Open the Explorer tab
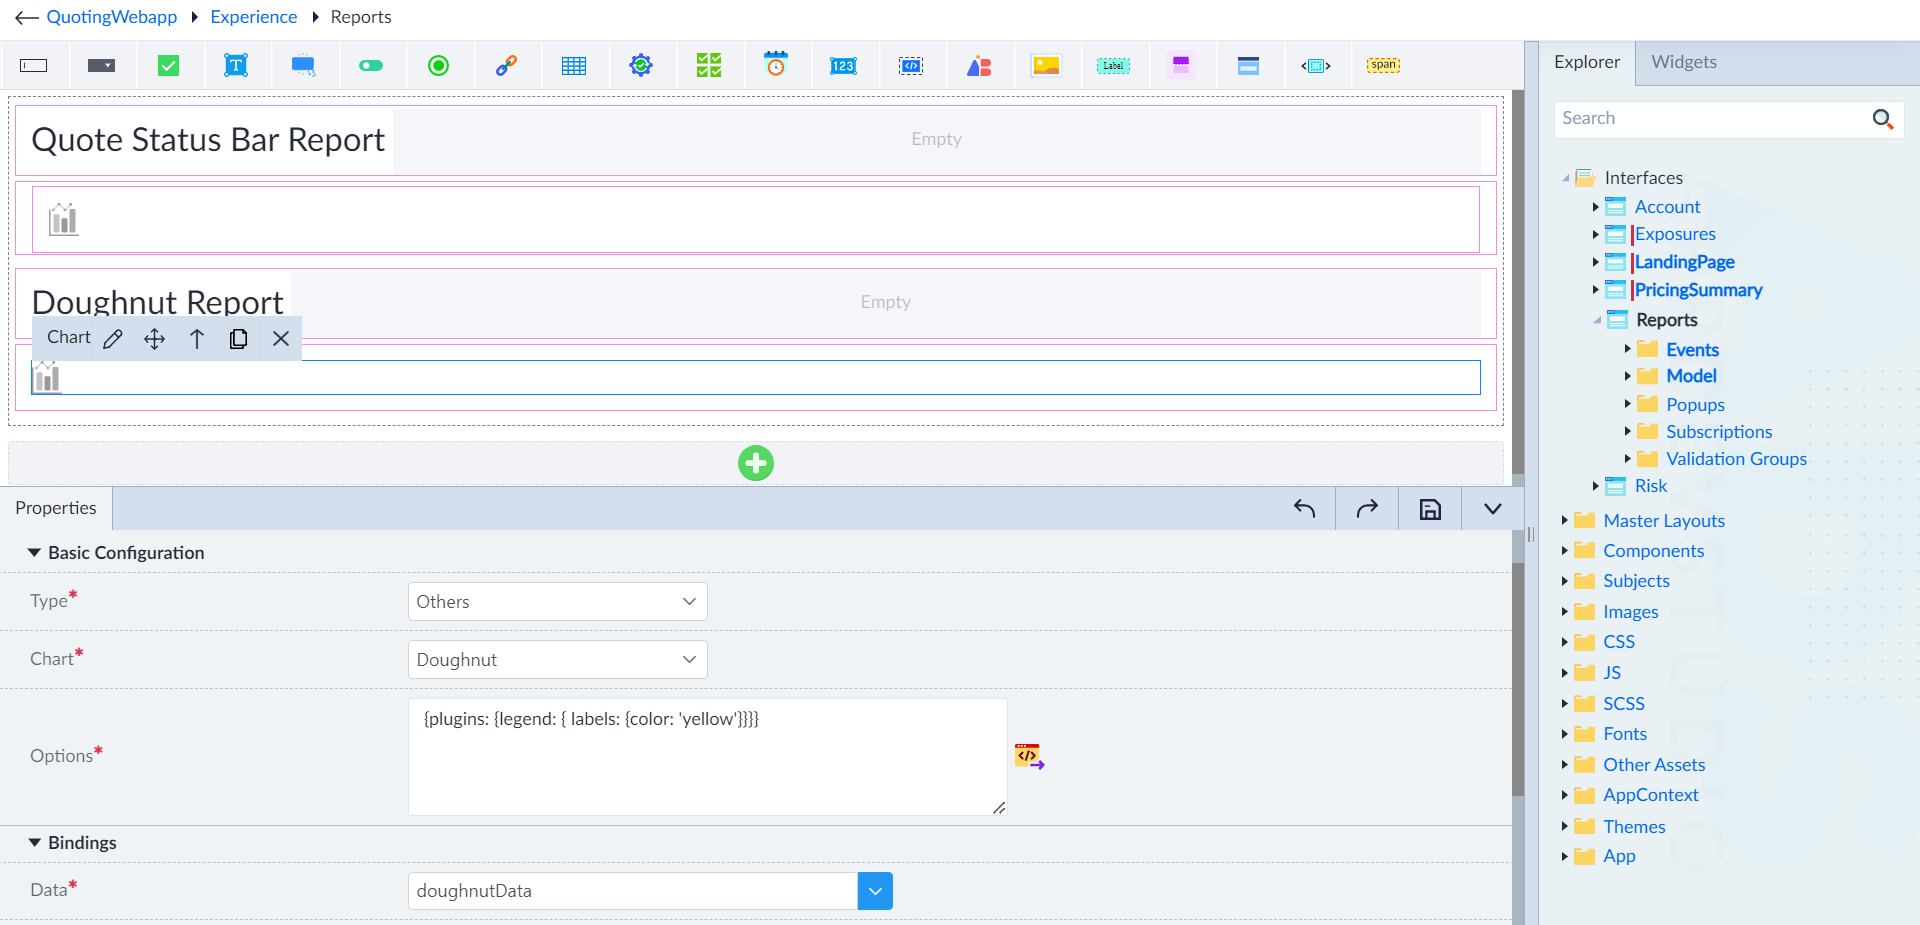This screenshot has width=1920, height=925. 1587,62
